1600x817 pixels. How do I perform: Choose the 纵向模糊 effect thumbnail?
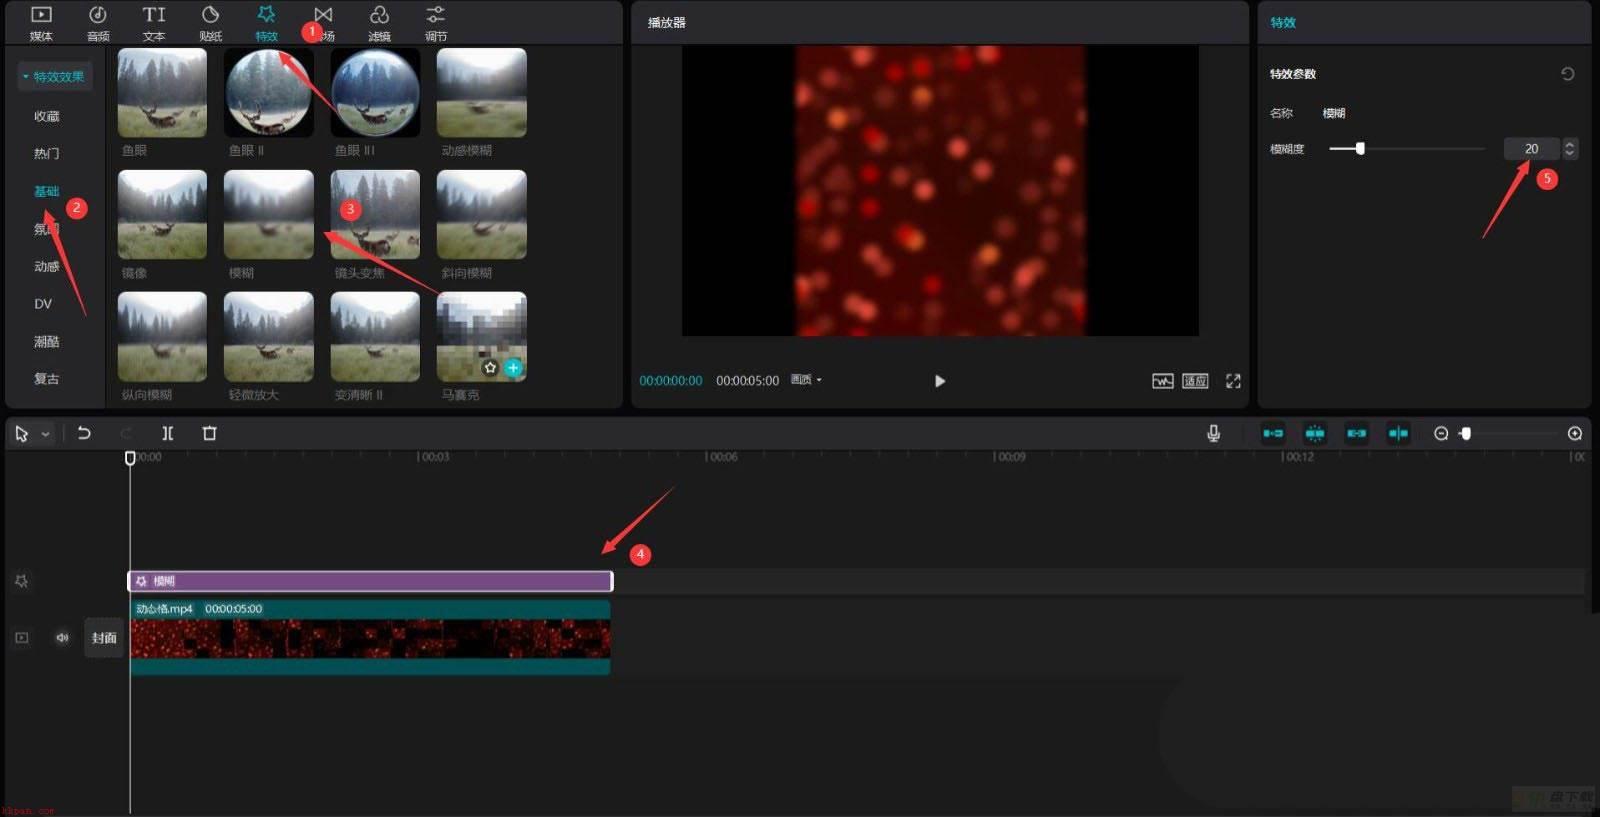point(162,337)
